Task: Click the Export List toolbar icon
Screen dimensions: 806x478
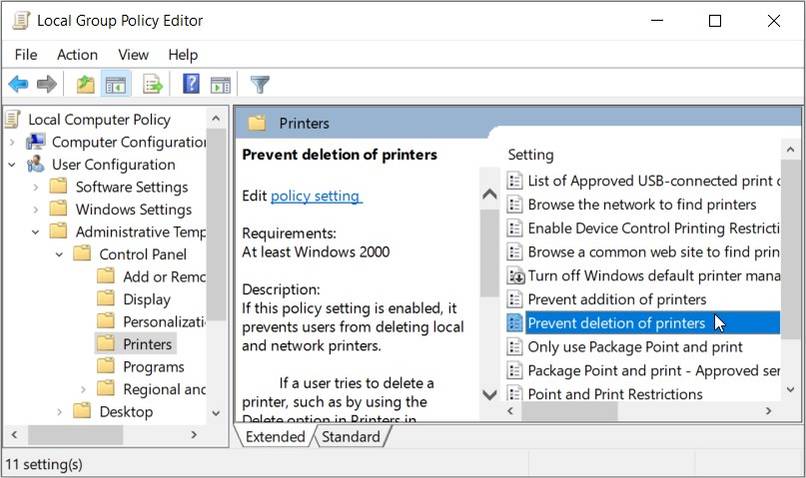Action: [153, 85]
